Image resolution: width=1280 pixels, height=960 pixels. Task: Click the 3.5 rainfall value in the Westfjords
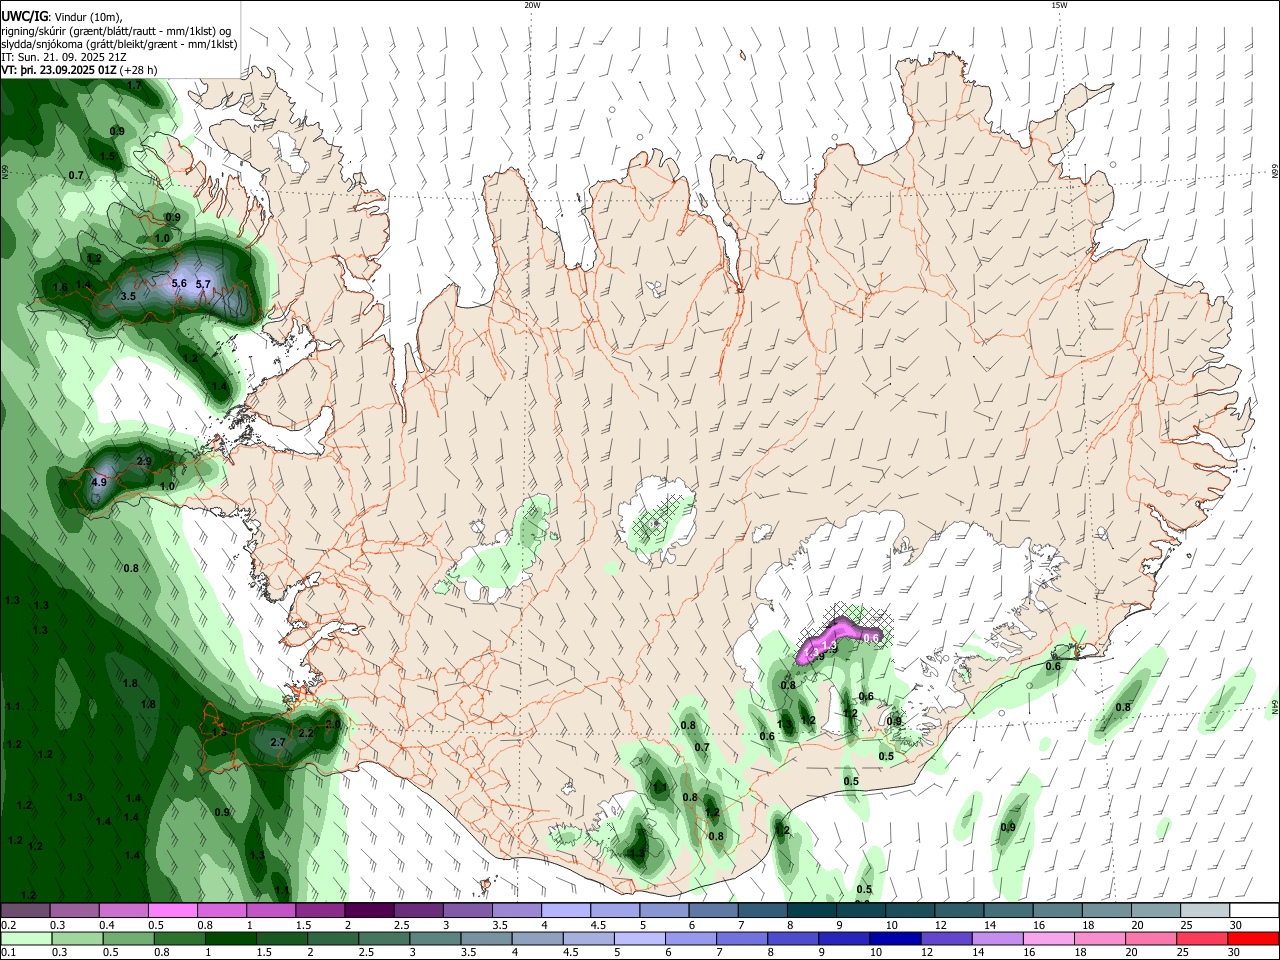(x=128, y=296)
